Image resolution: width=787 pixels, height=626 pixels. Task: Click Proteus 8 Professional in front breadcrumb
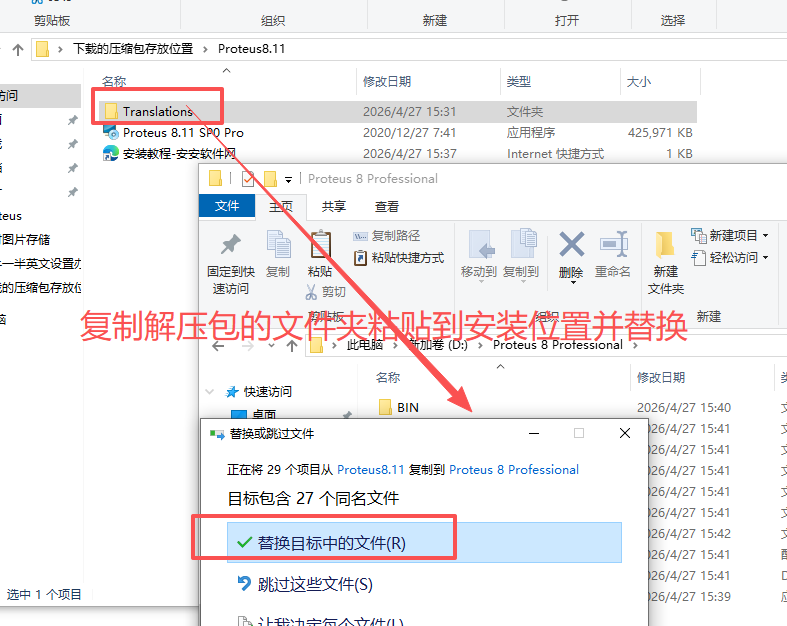click(x=557, y=345)
